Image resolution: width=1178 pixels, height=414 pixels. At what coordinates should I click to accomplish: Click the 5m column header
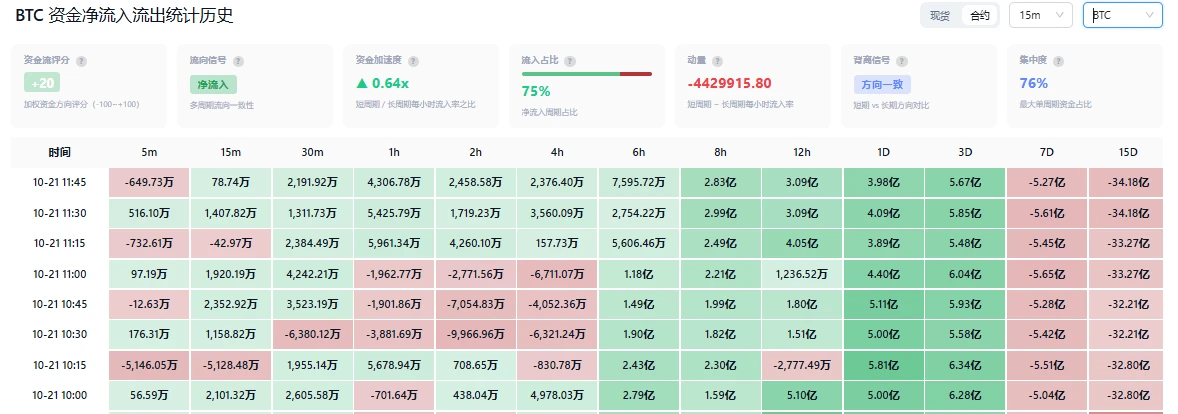[150, 153]
